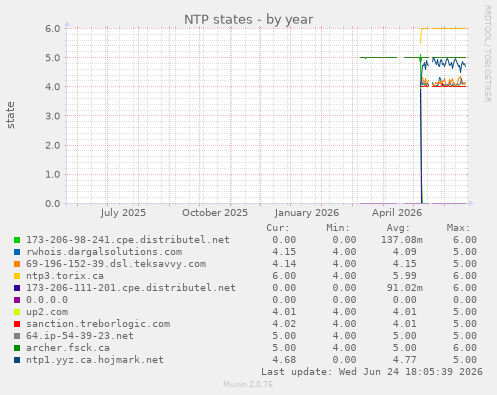Click the 3.0 y-axis tick label

coord(53,116)
